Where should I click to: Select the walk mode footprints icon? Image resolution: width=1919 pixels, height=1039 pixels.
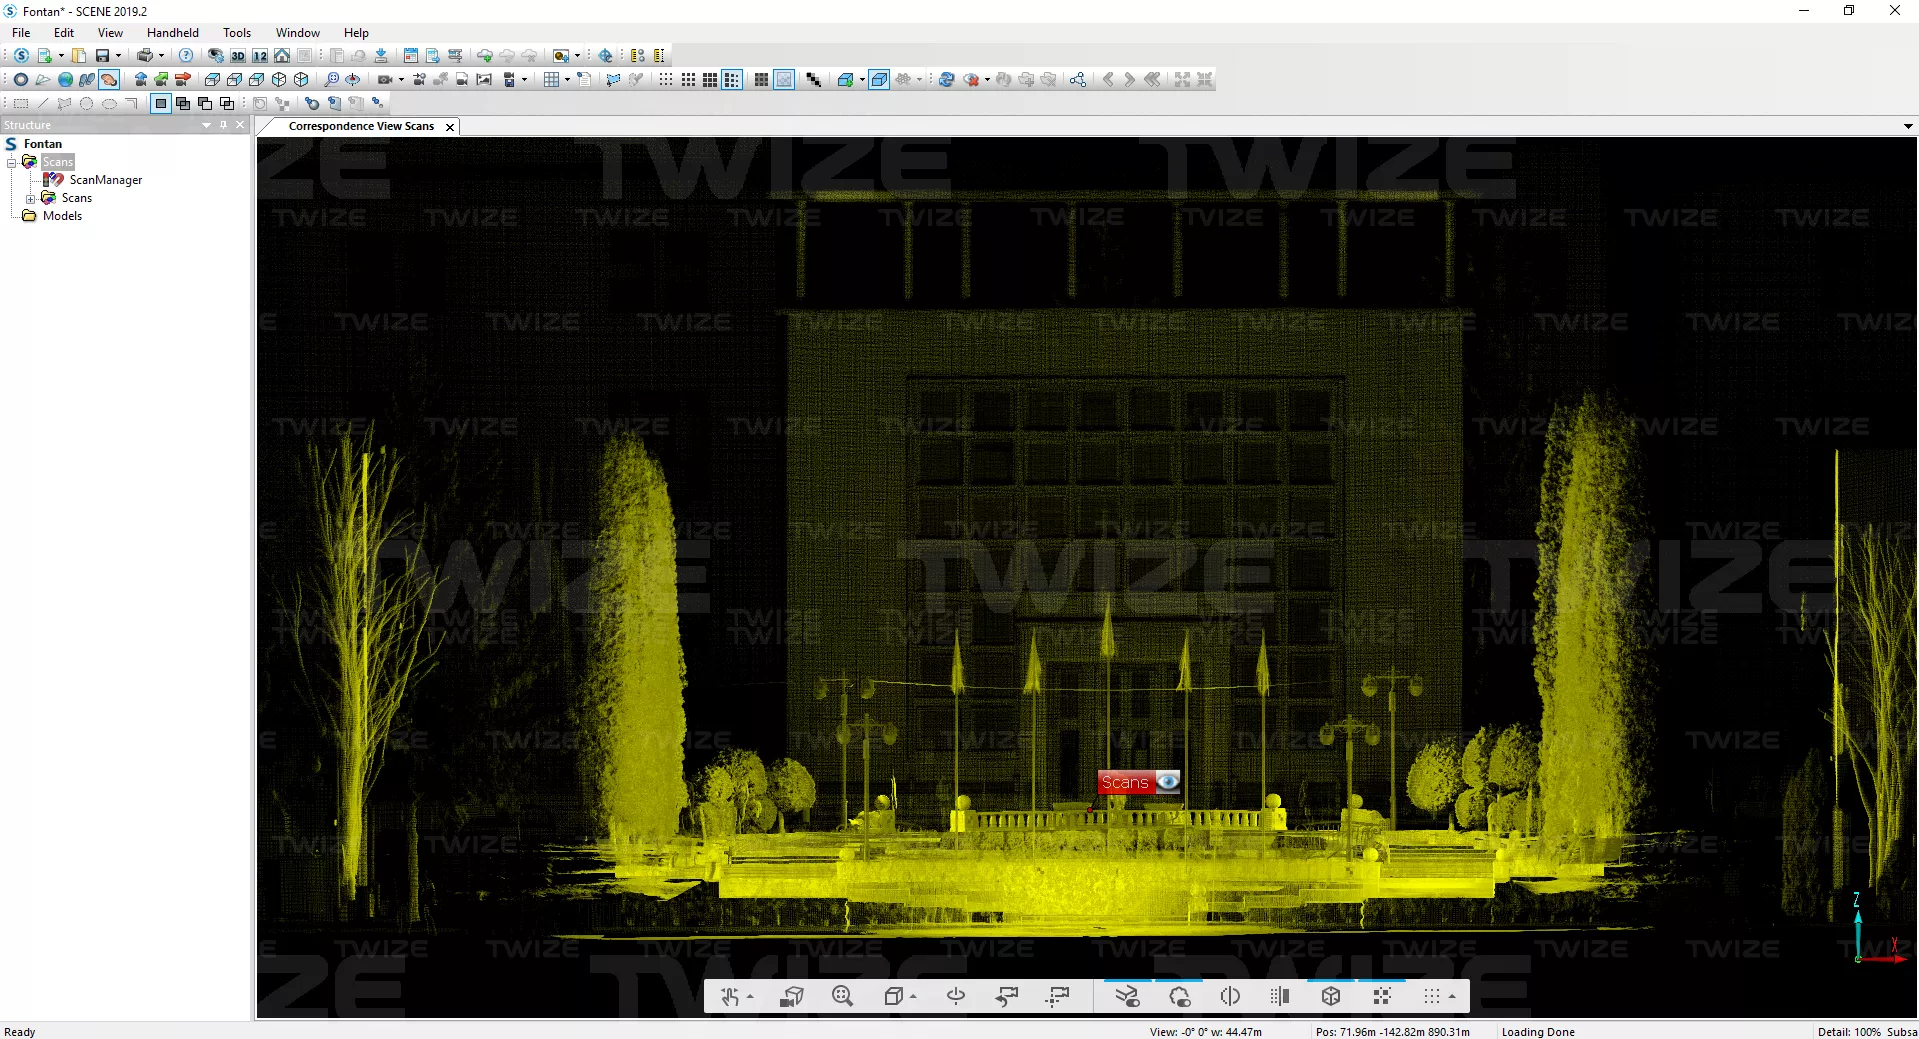point(87,80)
